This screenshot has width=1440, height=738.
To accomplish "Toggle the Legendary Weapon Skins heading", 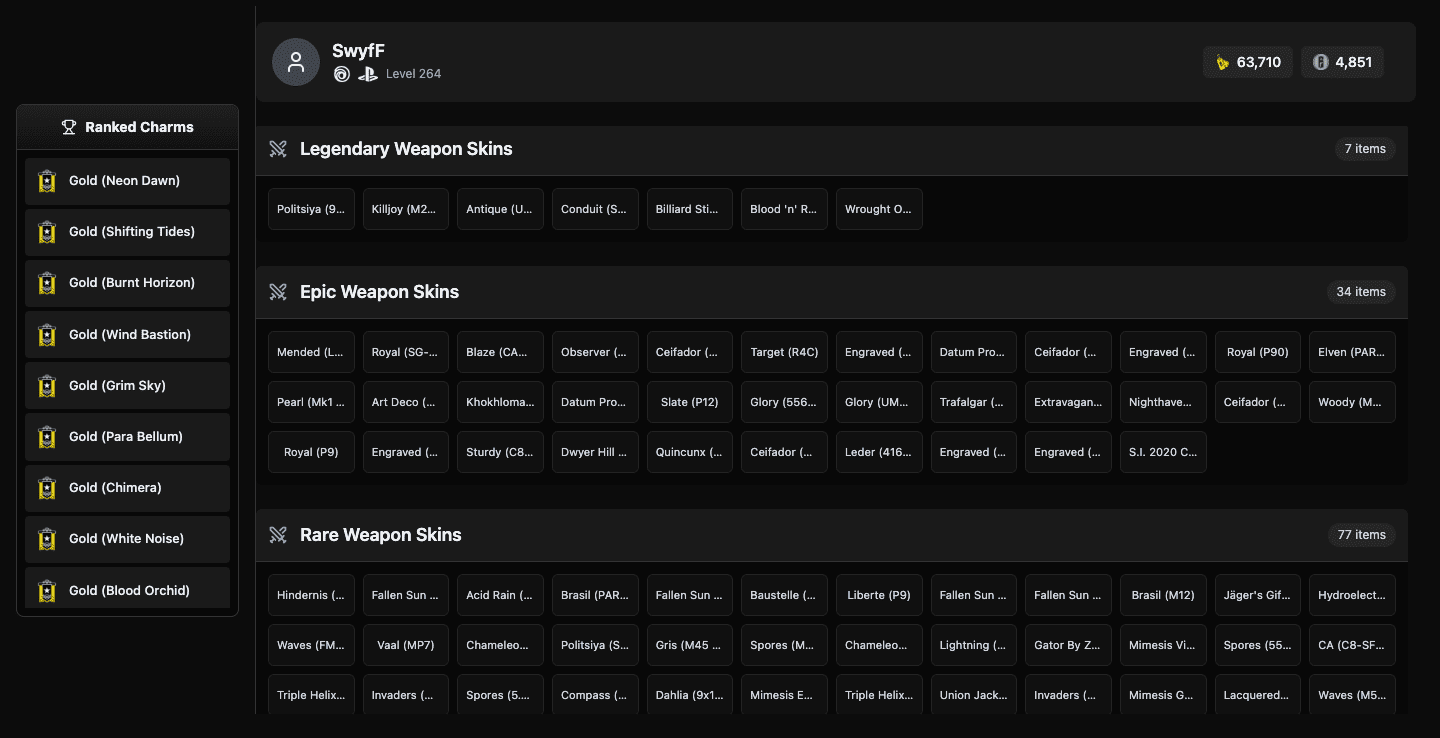I will [x=406, y=149].
